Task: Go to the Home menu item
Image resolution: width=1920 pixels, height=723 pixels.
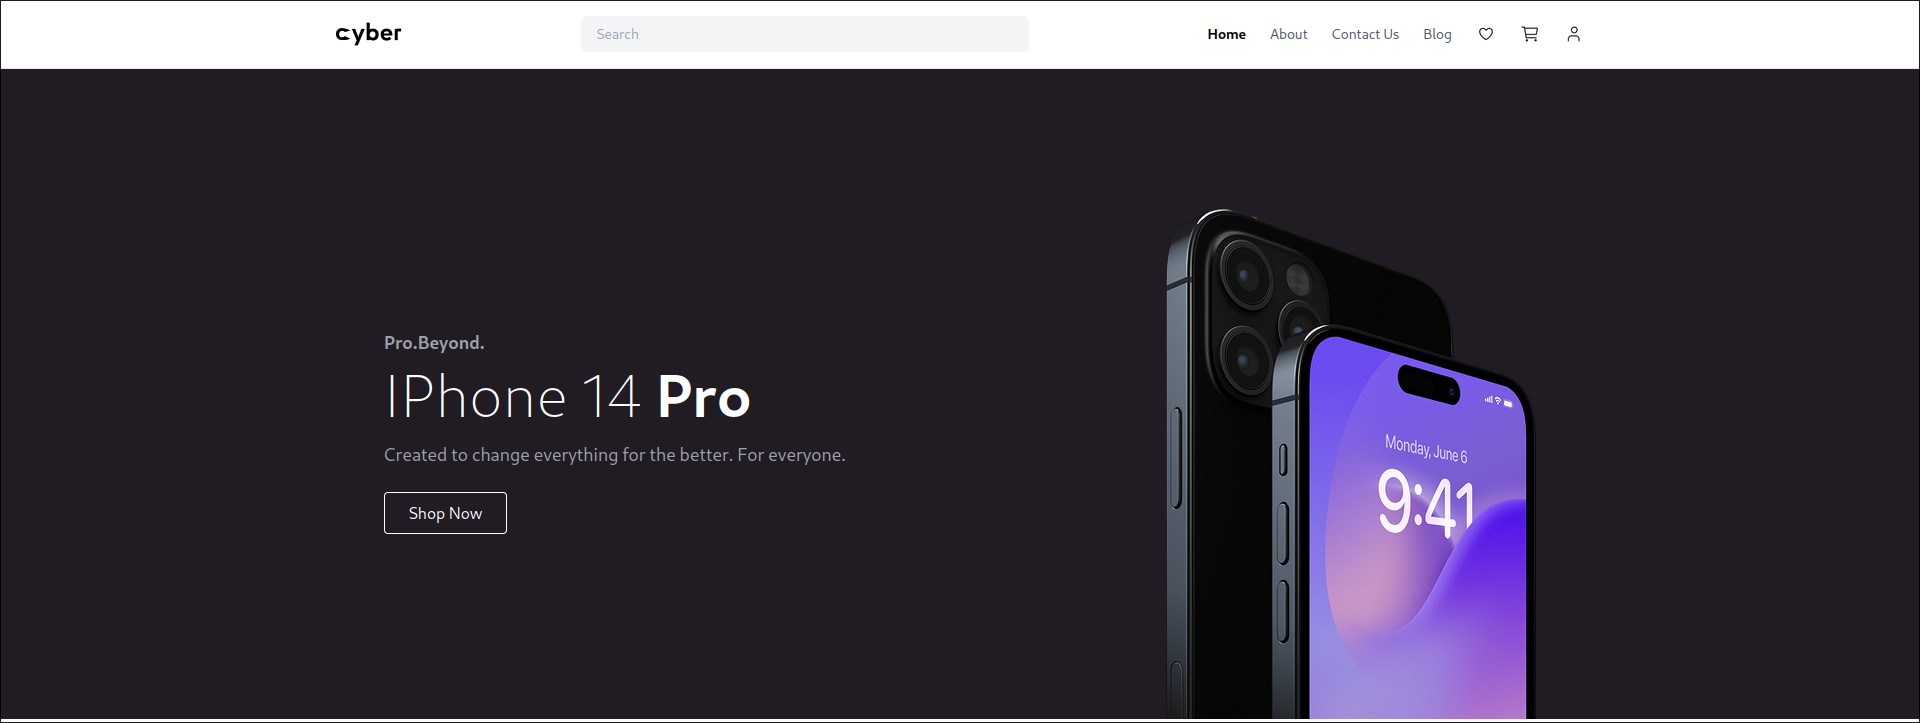Action: 1226,34
